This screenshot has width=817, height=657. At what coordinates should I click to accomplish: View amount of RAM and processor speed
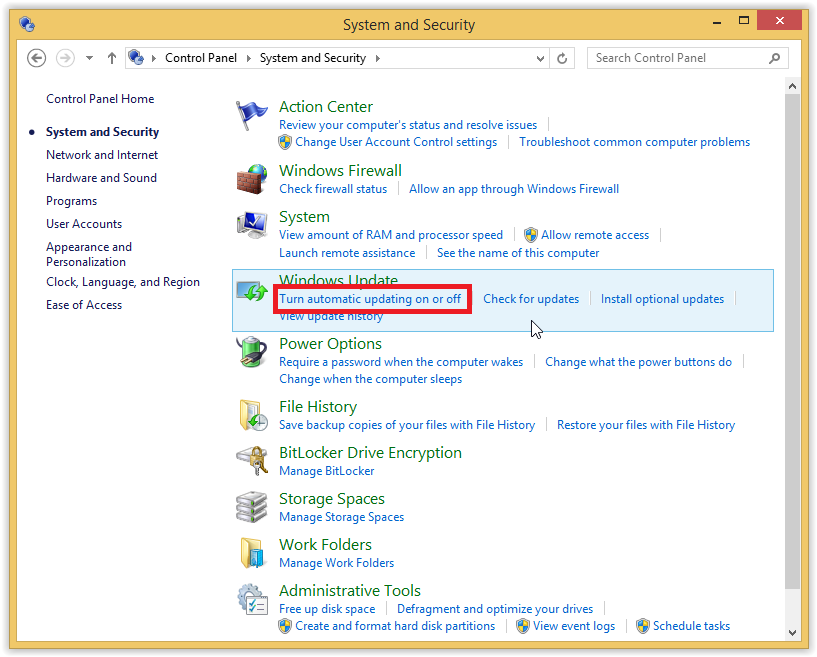(x=391, y=235)
